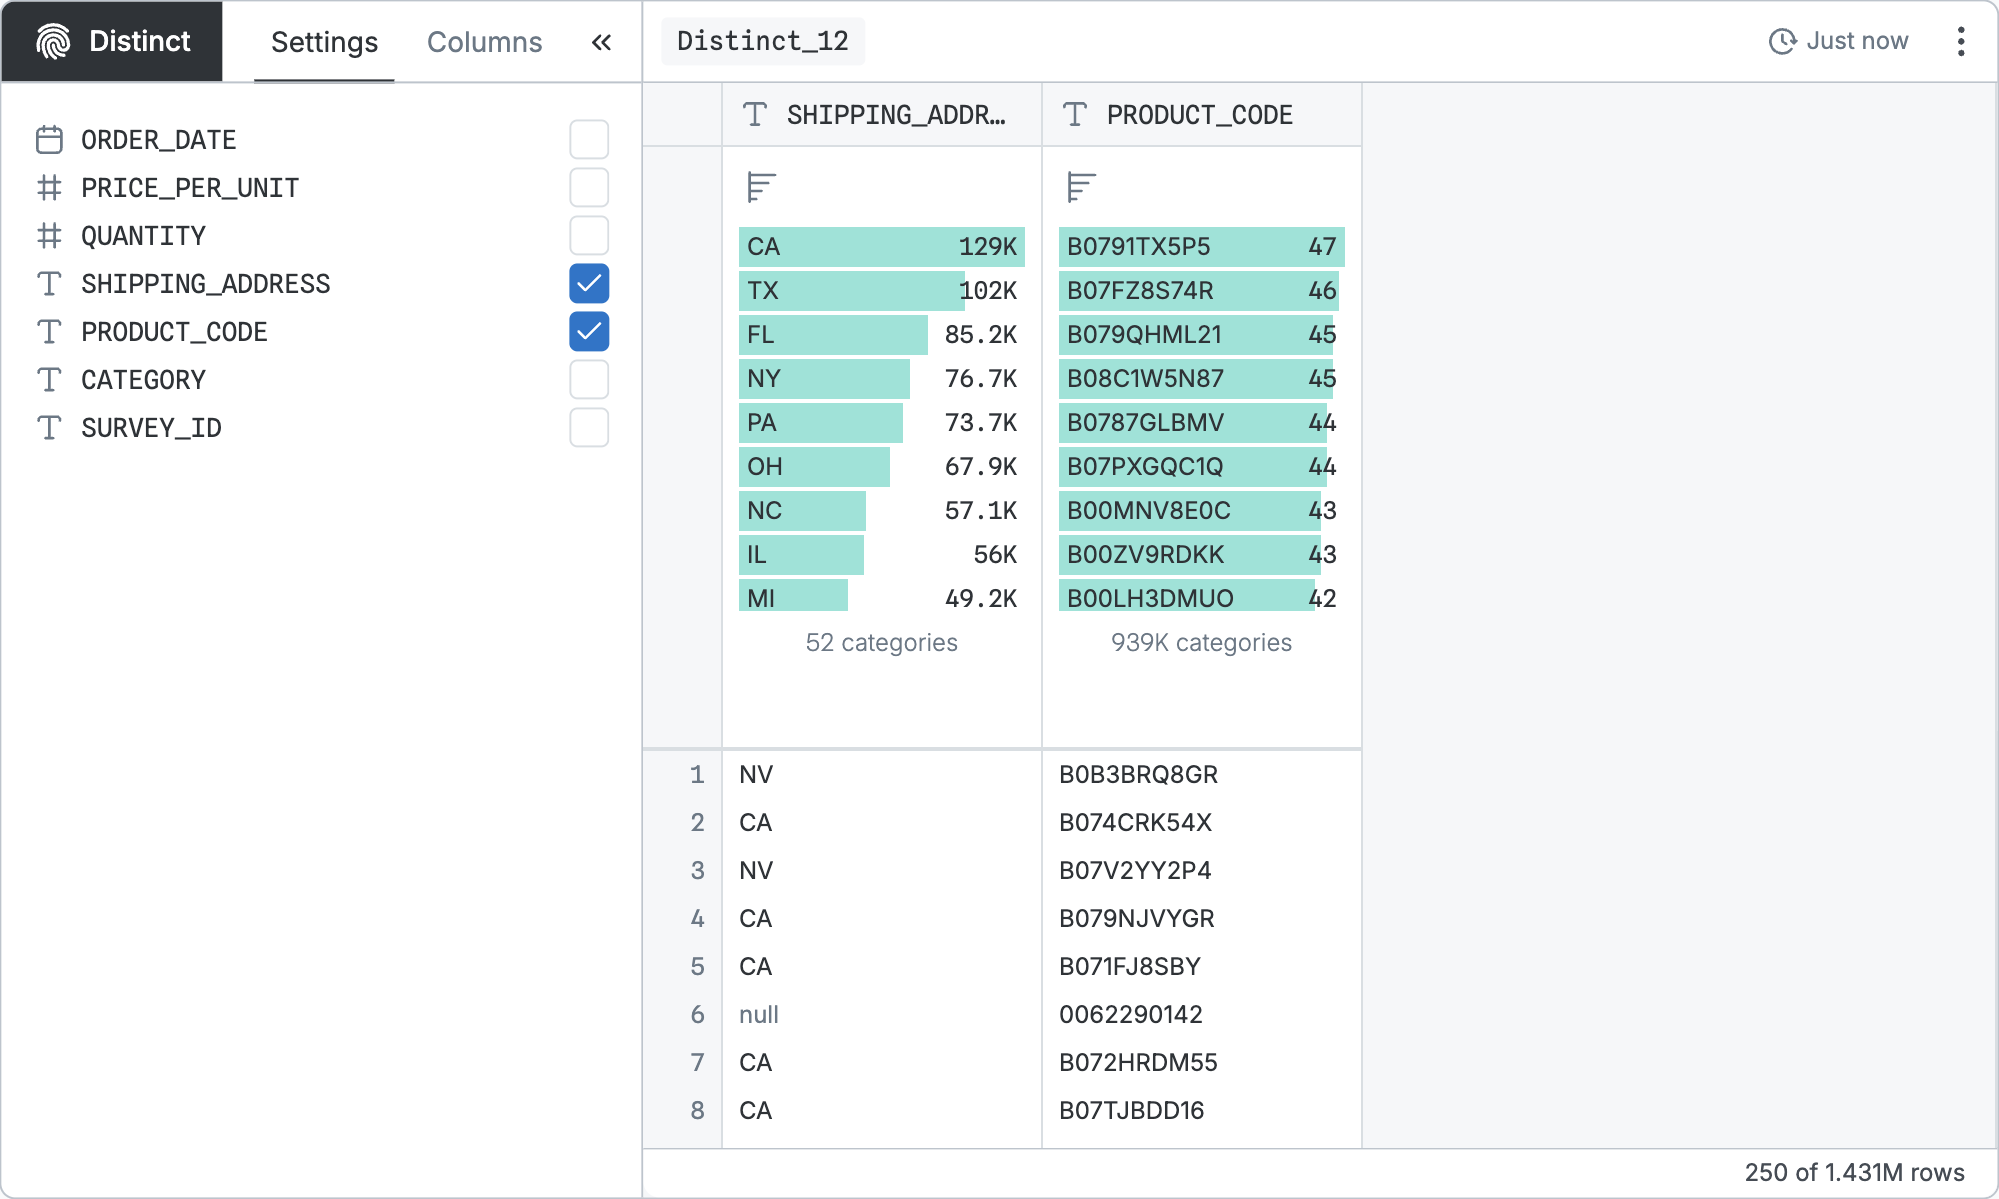
Task: Select the Settings tab
Action: [x=324, y=42]
